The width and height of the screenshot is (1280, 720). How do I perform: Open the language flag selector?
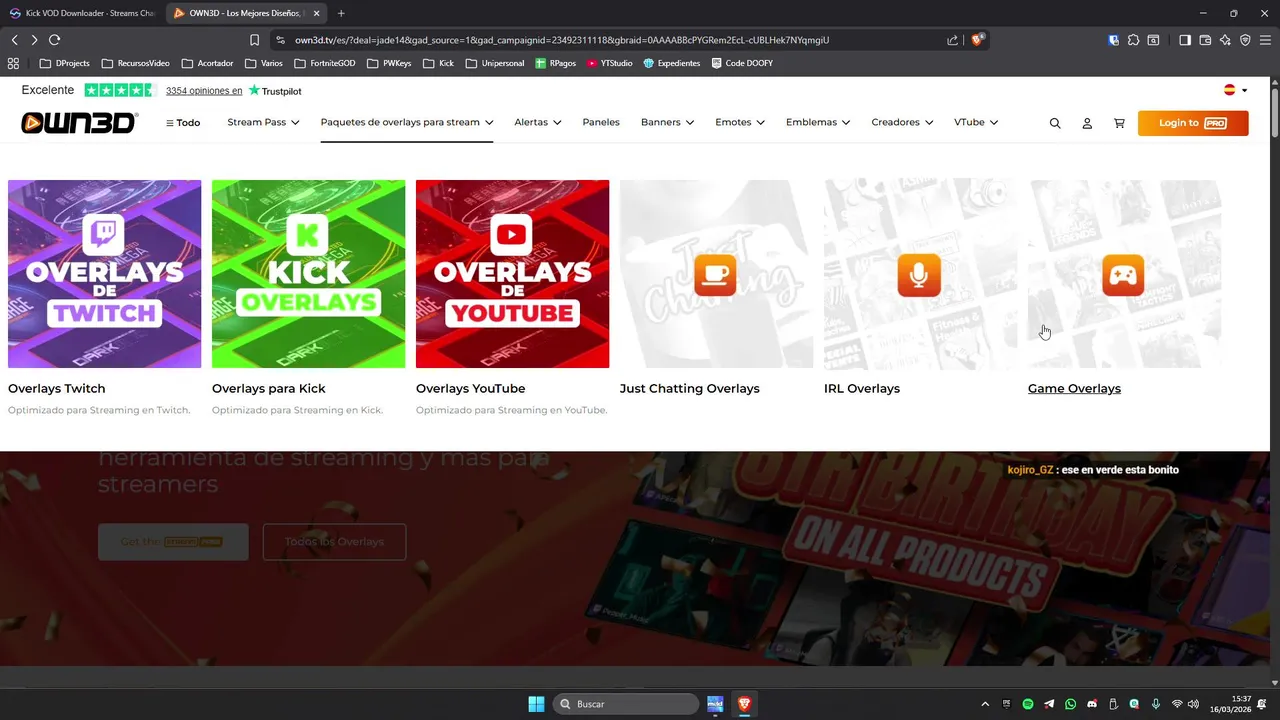click(x=1236, y=90)
